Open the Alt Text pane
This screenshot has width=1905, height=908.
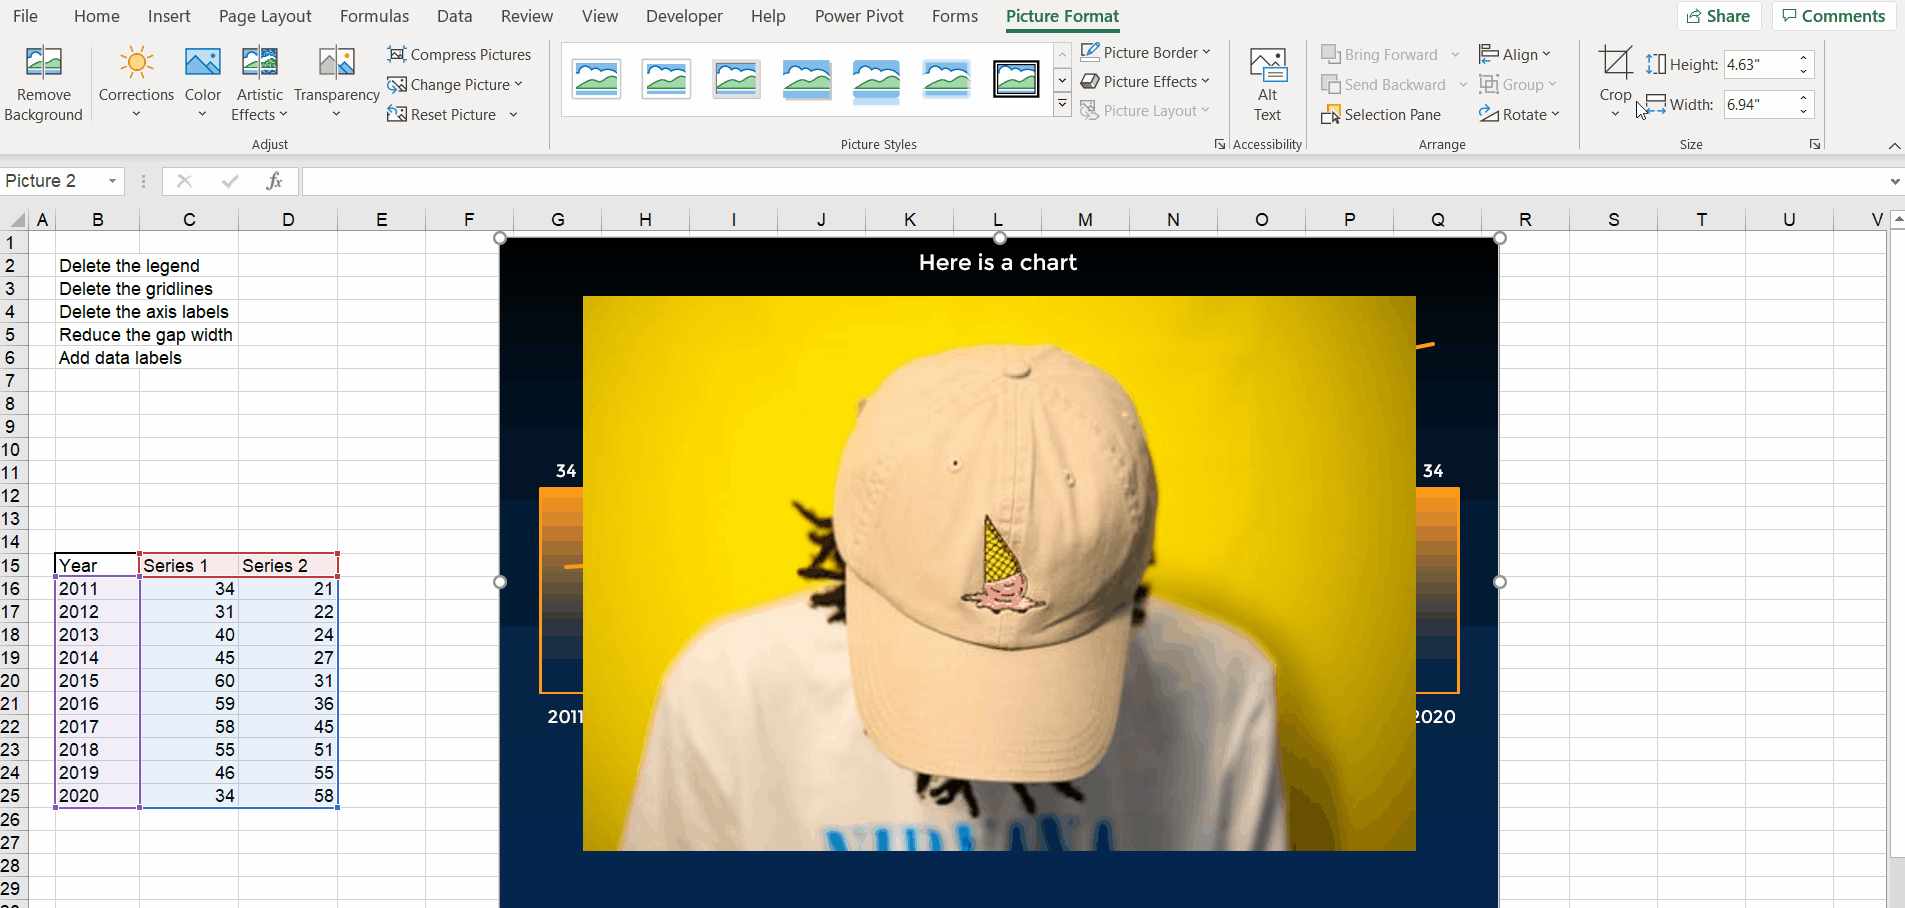pyautogui.click(x=1267, y=80)
